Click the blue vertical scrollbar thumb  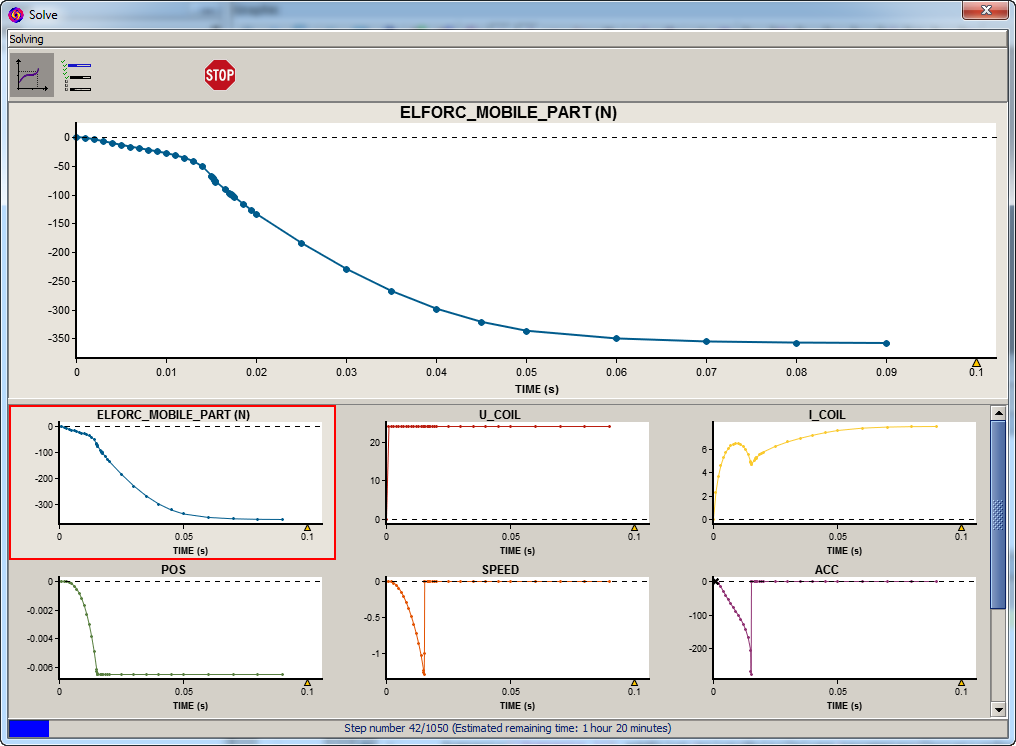[x=998, y=513]
